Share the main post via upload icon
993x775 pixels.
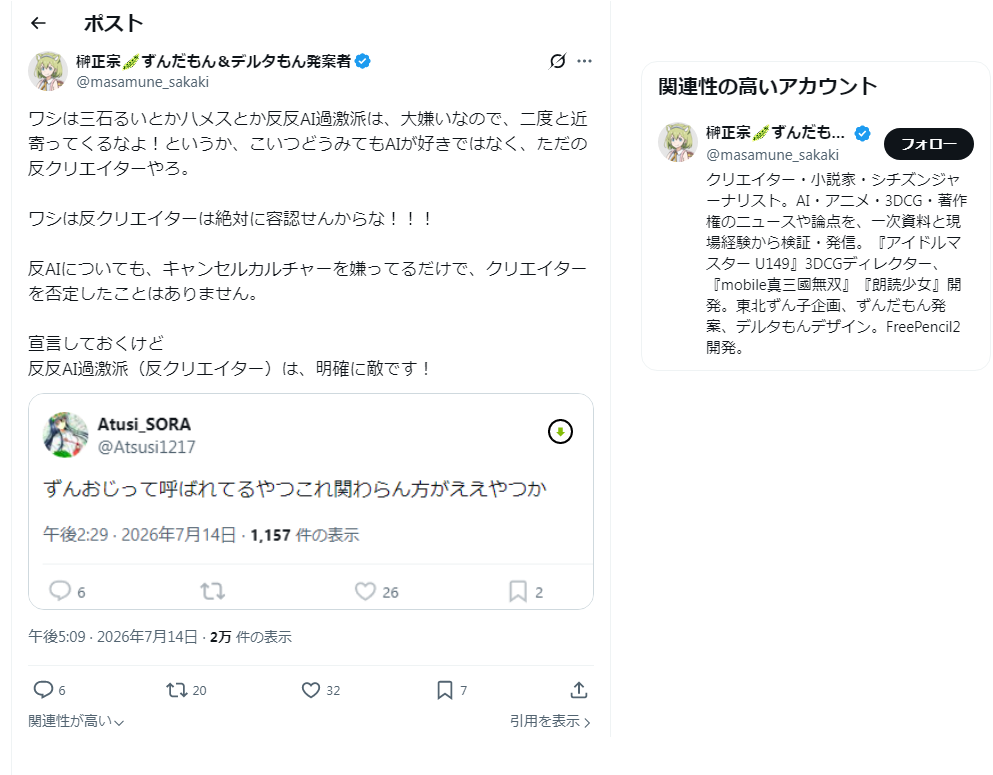click(579, 690)
